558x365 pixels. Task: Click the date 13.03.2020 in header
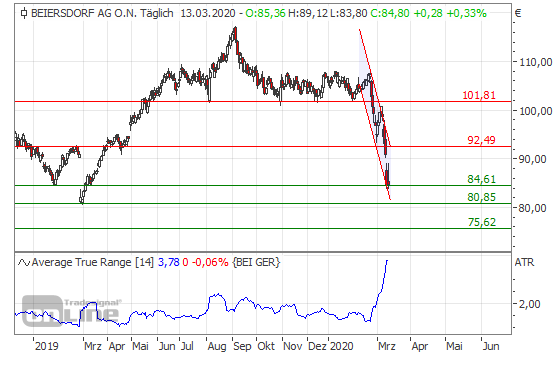point(208,14)
